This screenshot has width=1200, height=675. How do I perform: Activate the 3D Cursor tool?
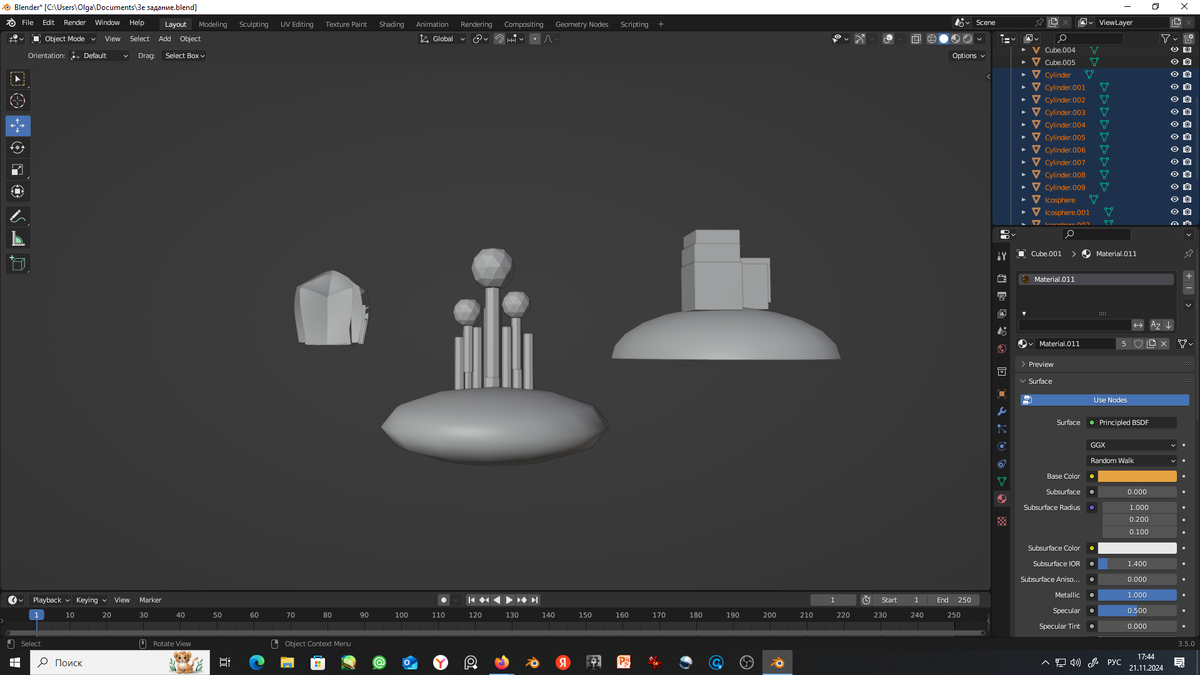click(x=17, y=100)
